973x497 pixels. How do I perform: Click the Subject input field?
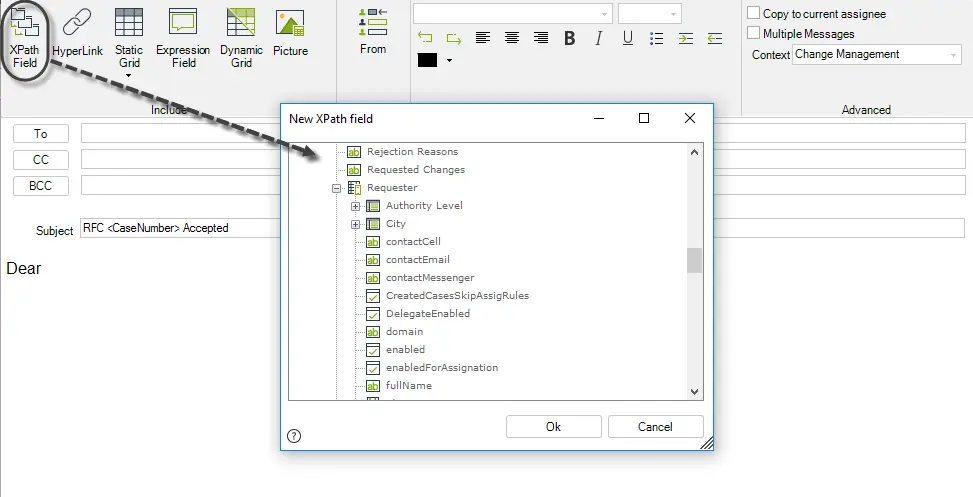523,228
